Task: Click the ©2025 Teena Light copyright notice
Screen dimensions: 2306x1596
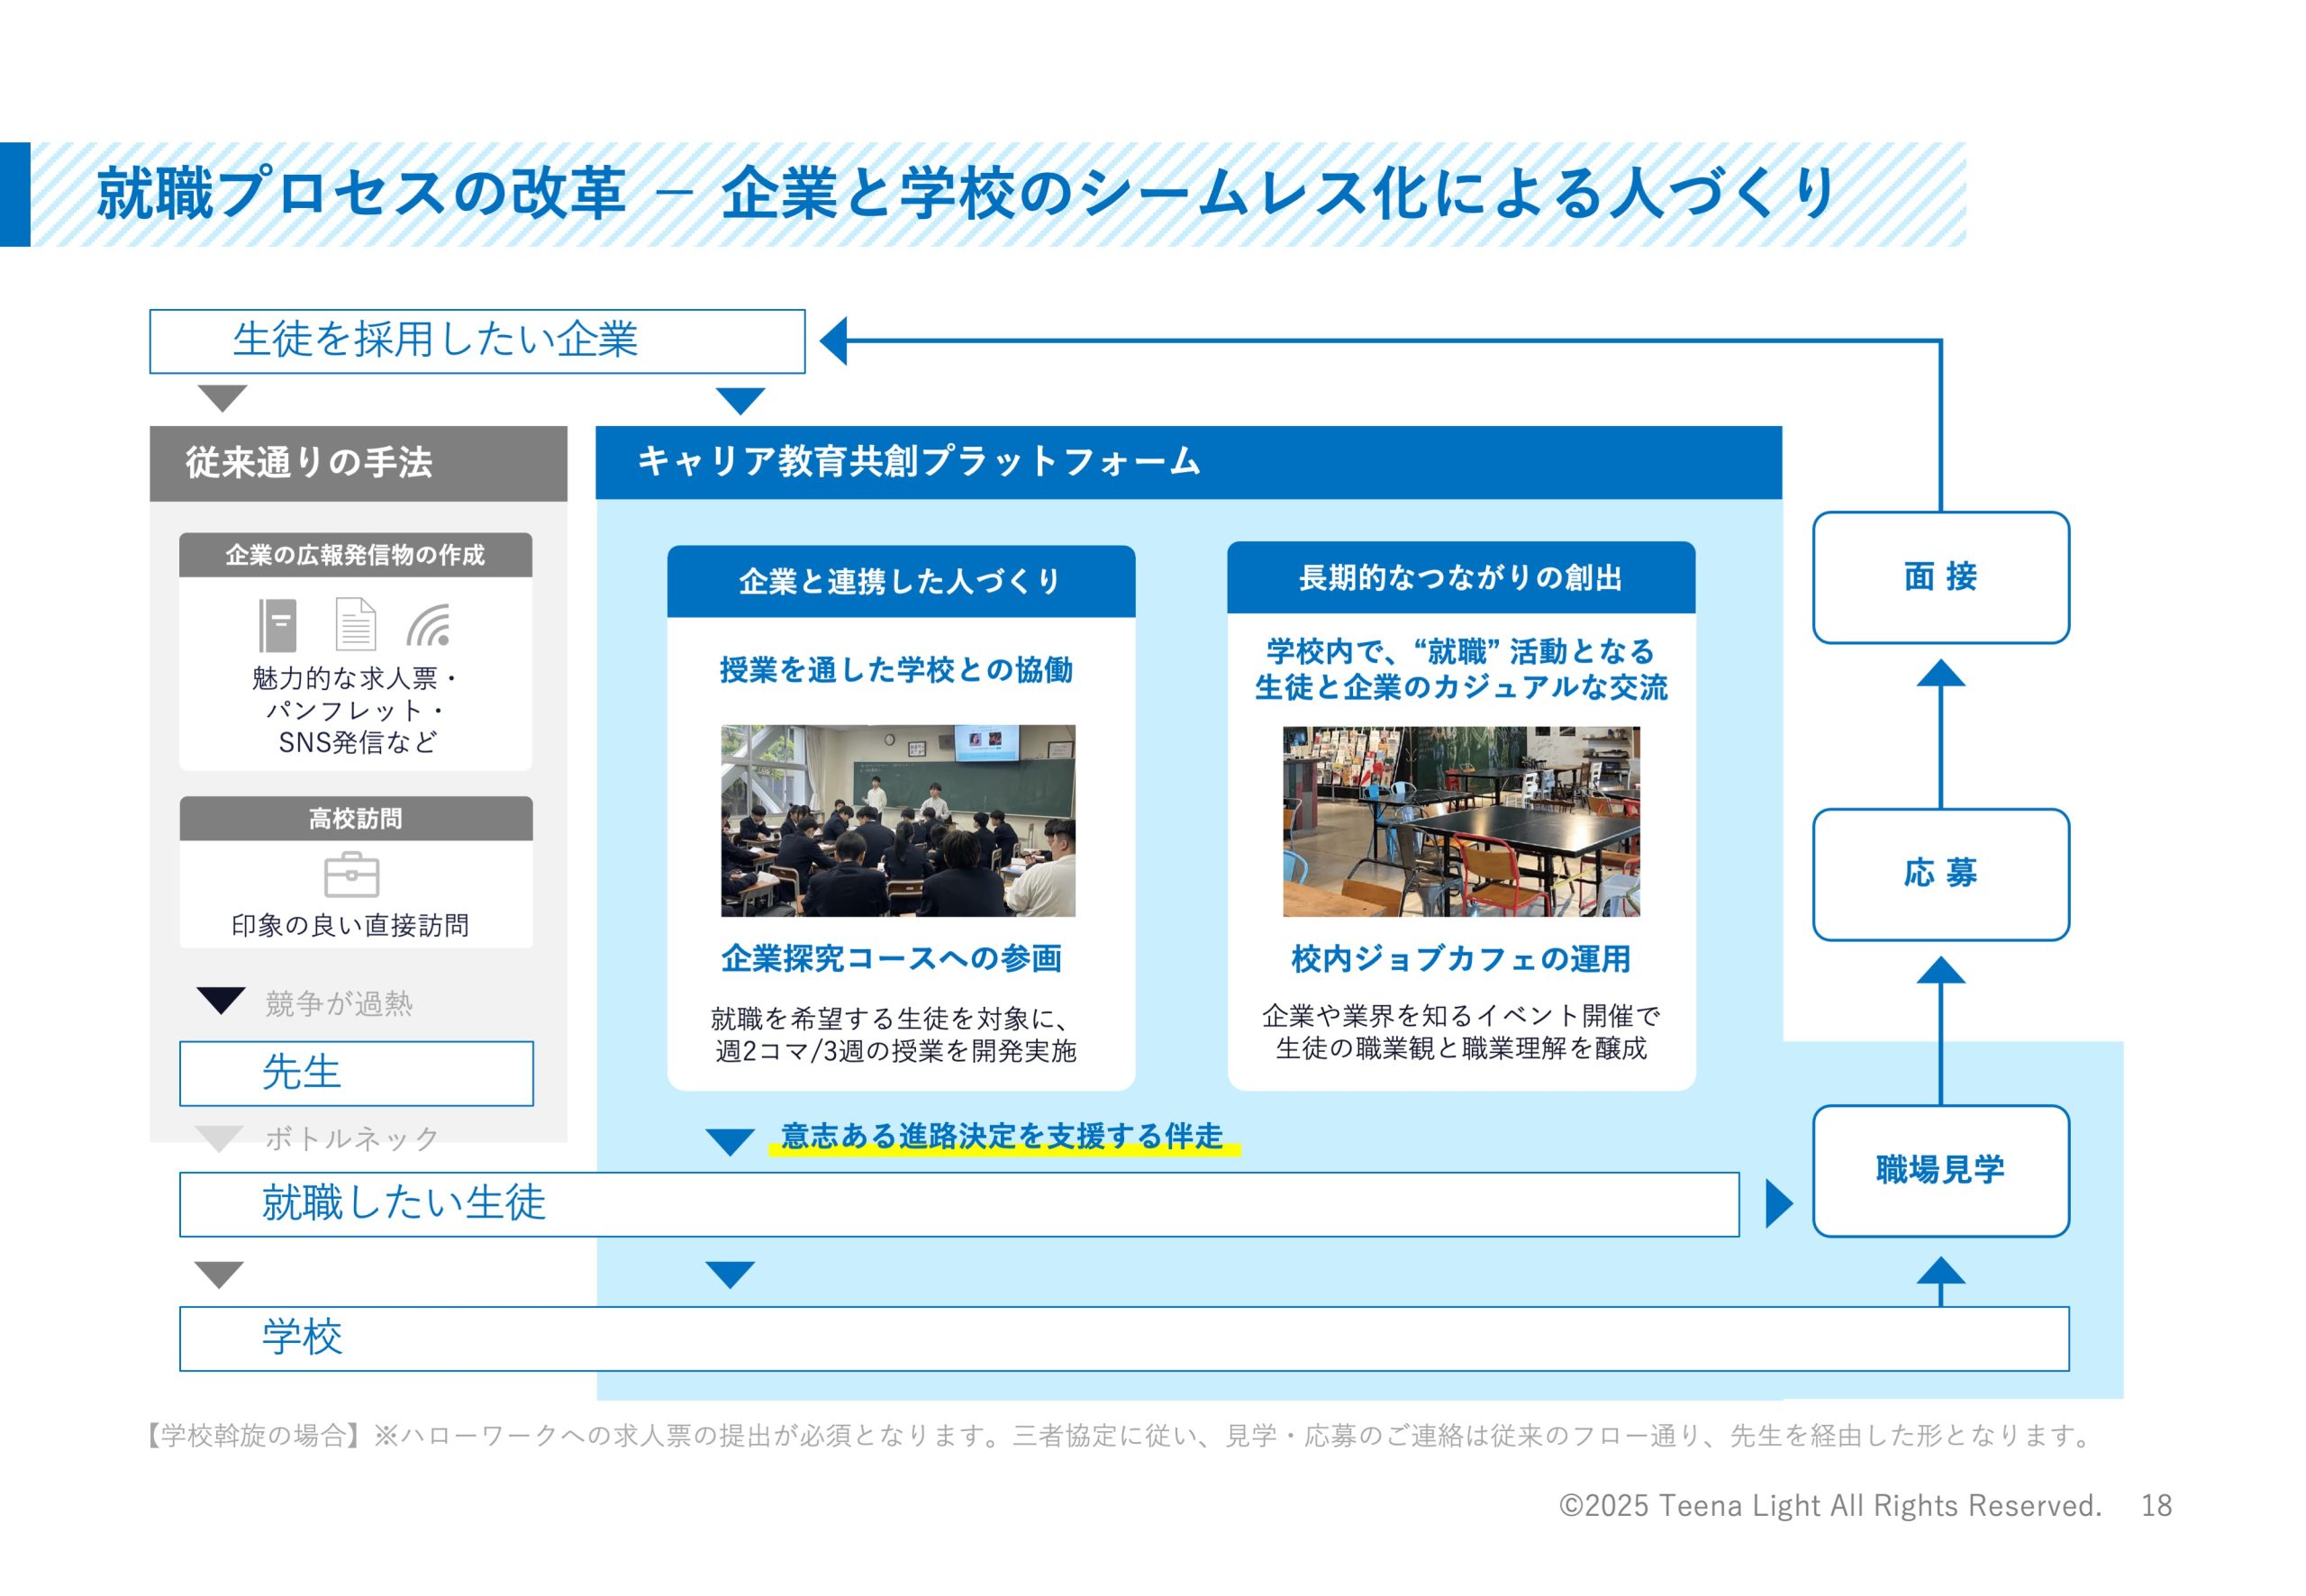Action: coord(1830,1505)
